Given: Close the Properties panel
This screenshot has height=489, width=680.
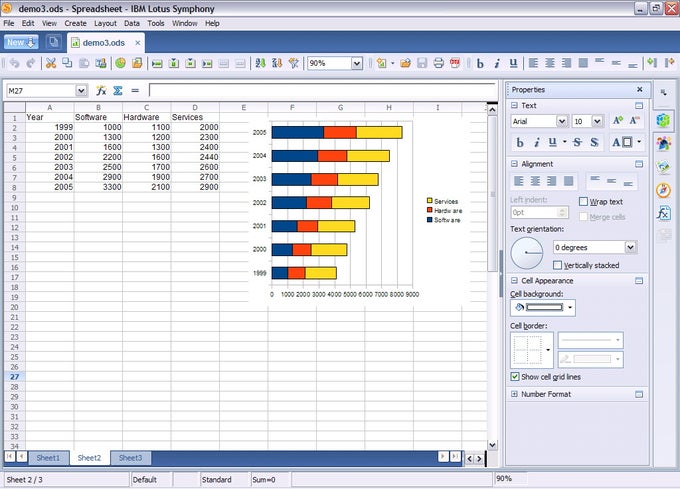Looking at the screenshot, I should [640, 89].
